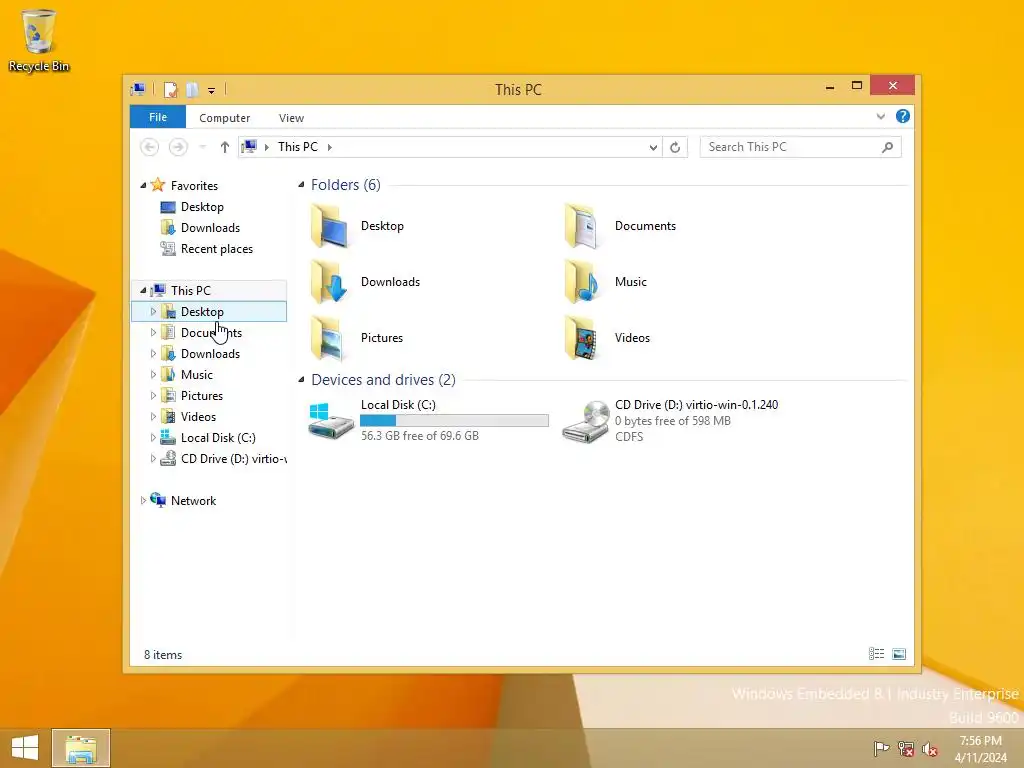Open the network status tray icon
Image resolution: width=1024 pixels, height=768 pixels.
click(x=906, y=748)
